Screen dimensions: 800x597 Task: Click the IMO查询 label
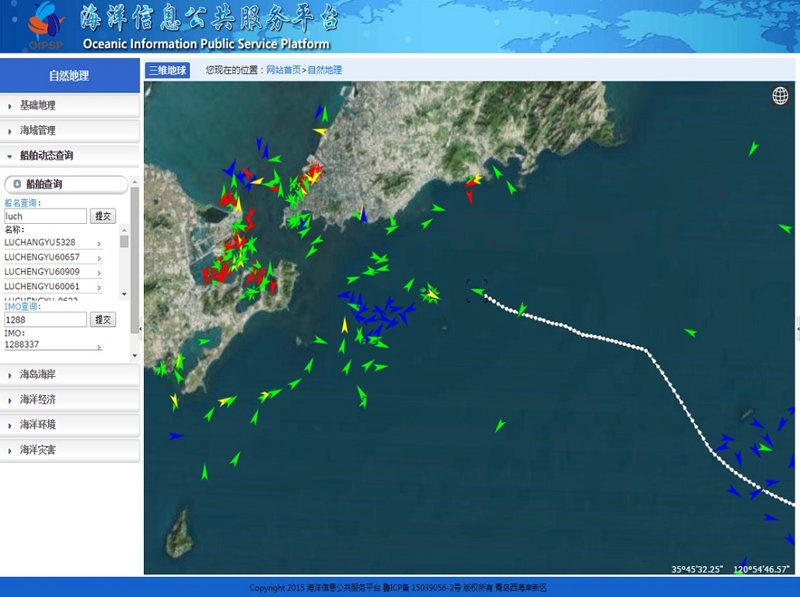pos(22,306)
